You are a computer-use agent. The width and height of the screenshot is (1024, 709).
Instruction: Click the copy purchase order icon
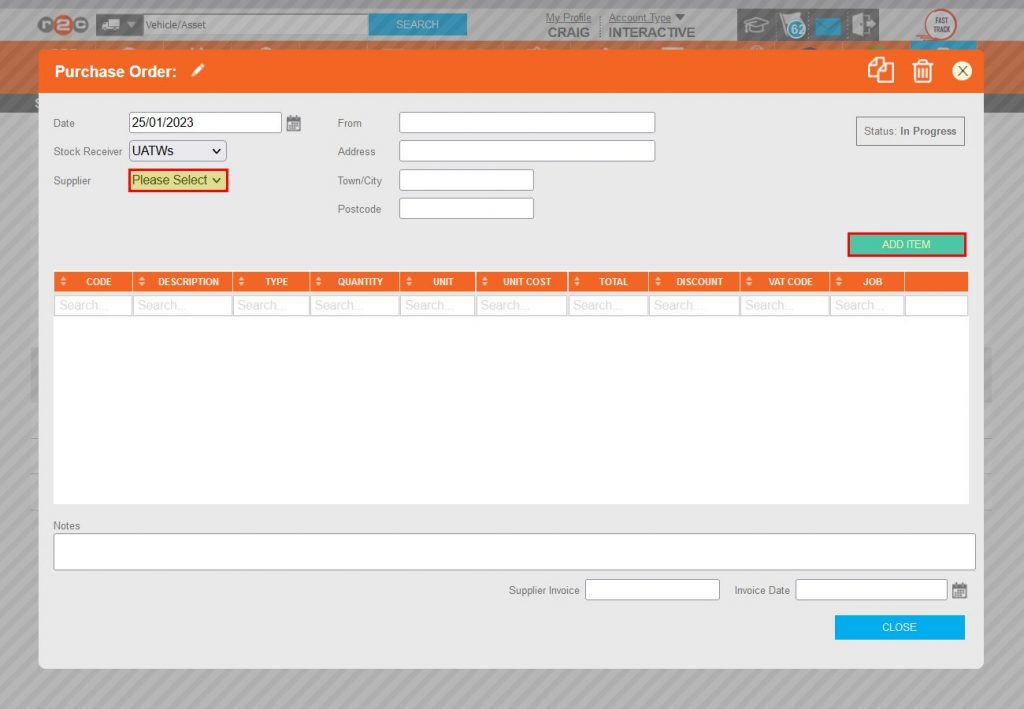click(881, 70)
